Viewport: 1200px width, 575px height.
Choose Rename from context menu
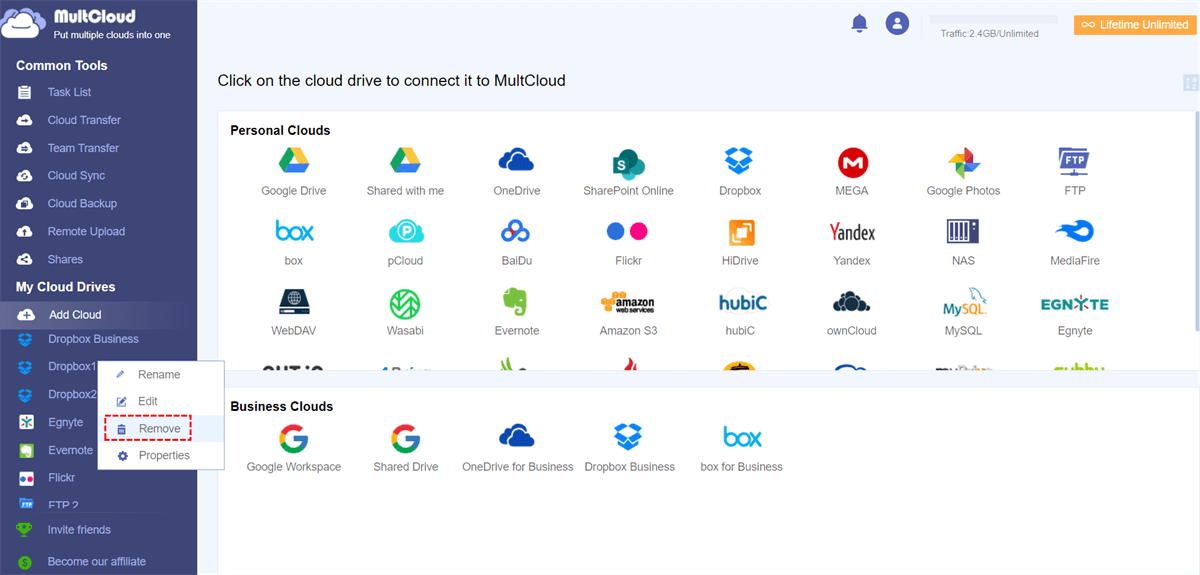[x=161, y=374]
